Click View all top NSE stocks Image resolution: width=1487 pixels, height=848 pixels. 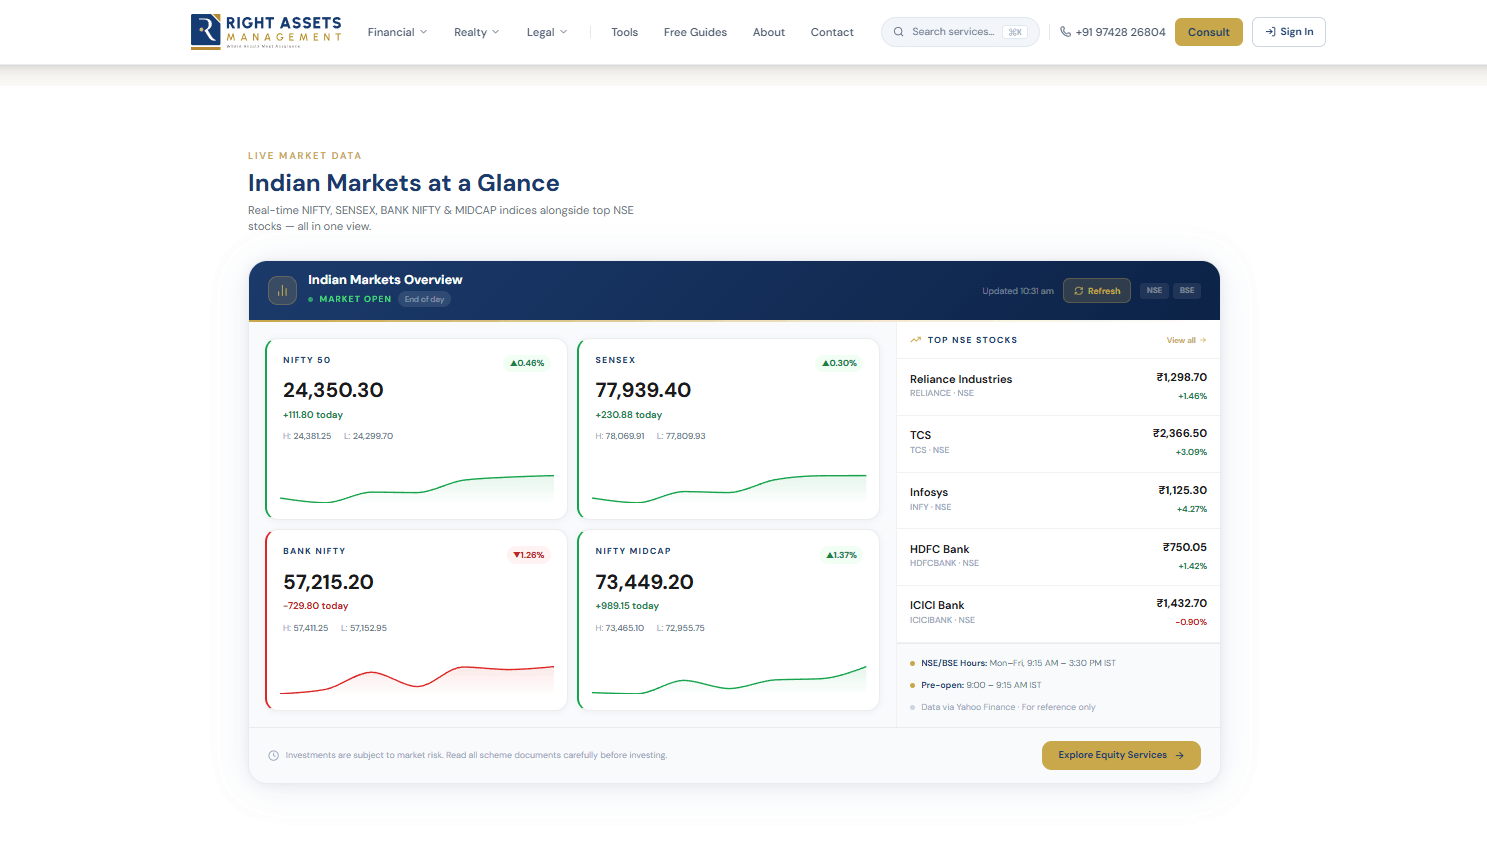tap(1186, 340)
